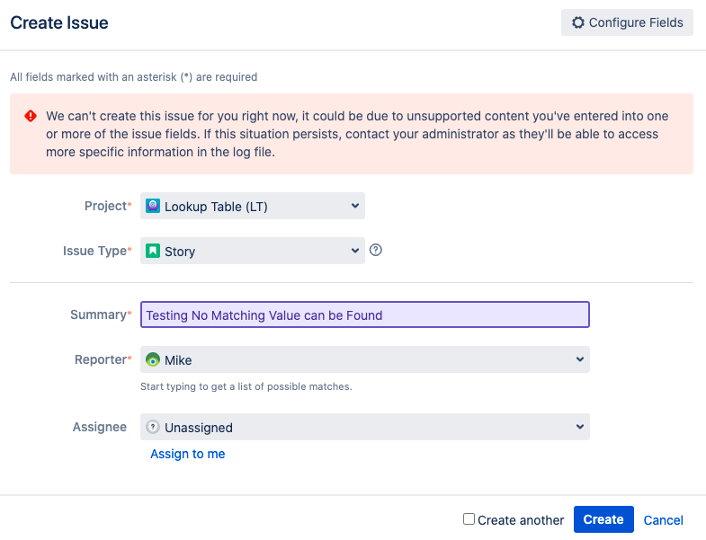Expand the Project dropdown arrow
The image size is (706, 540).
coord(355,206)
